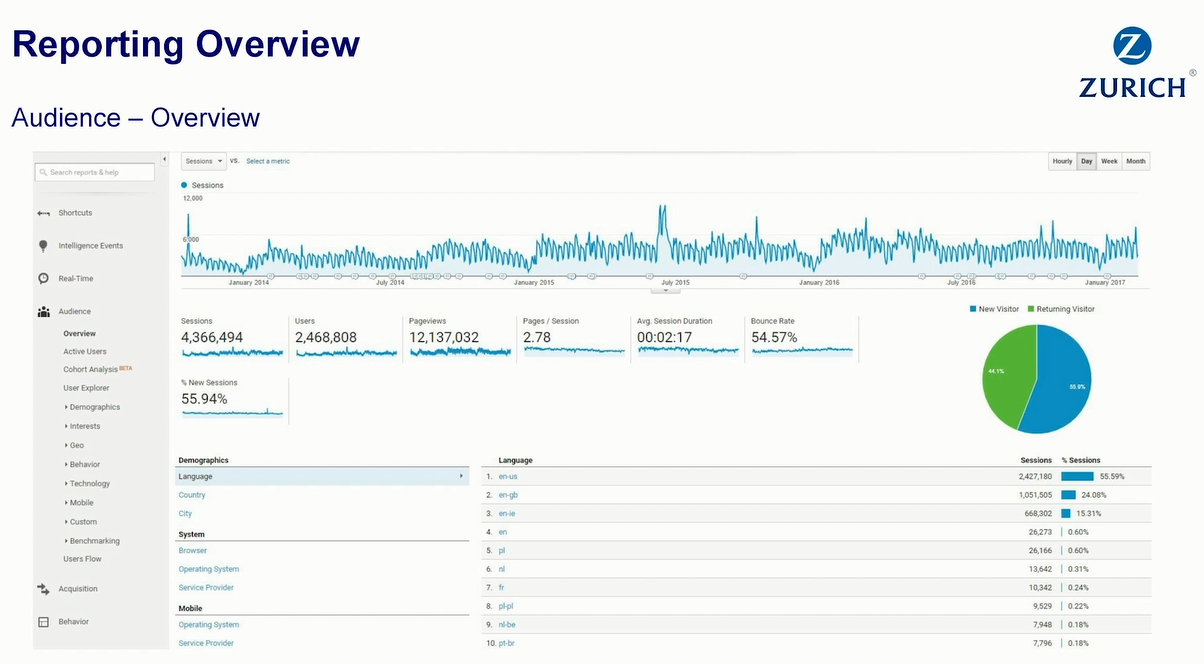Expand the Custom menu item
The height and width of the screenshot is (664, 1204).
[x=81, y=521]
